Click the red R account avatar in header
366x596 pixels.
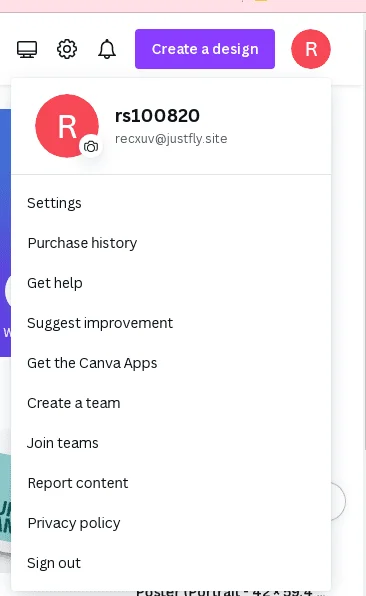pyautogui.click(x=311, y=49)
